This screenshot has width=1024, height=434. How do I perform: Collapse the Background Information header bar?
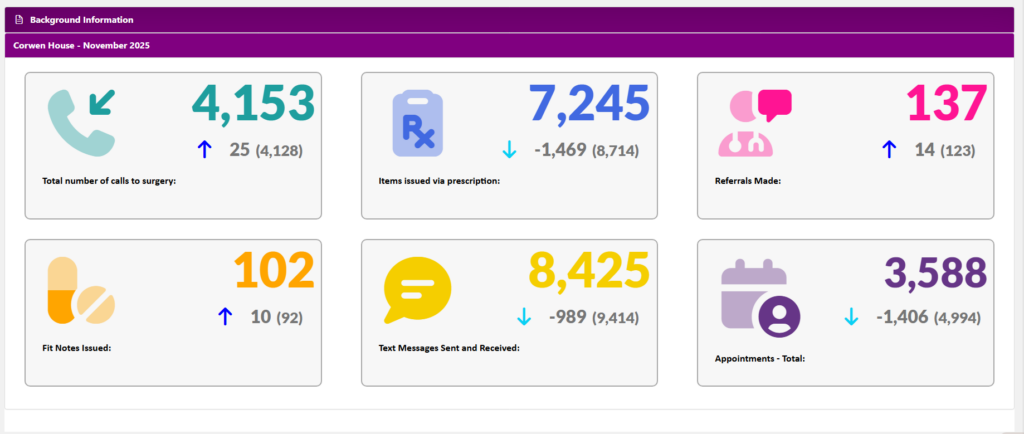coord(512,20)
